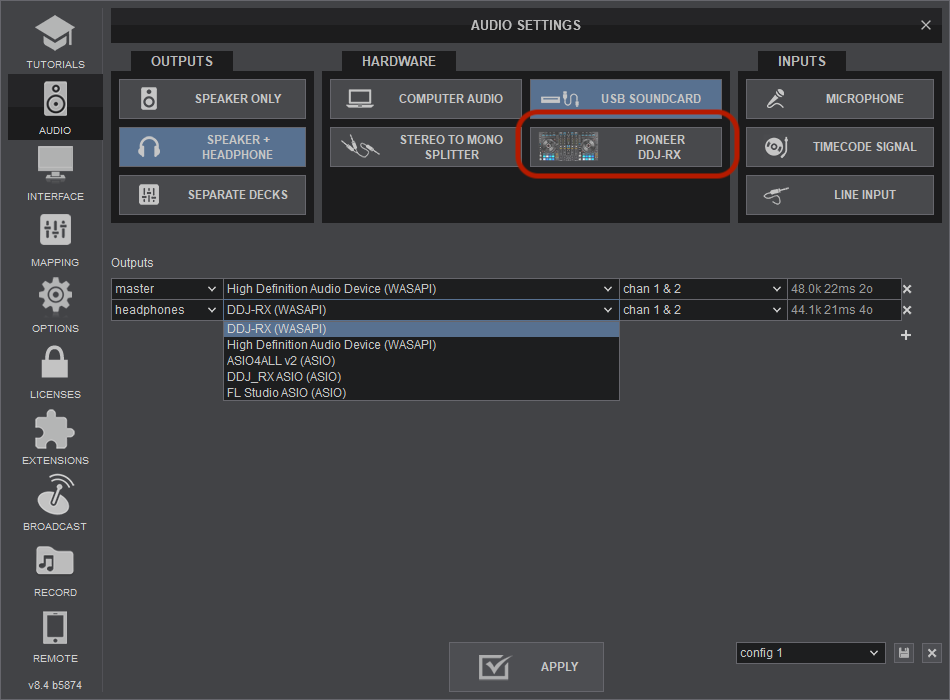Pick FL Studio ASIO (ASIO) from the list

(421, 393)
